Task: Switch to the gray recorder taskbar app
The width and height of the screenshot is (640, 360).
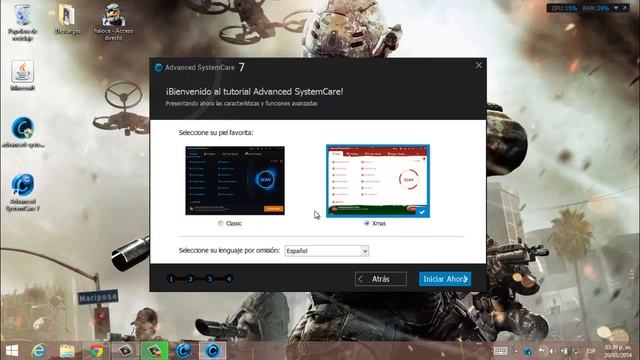Action: [125, 351]
